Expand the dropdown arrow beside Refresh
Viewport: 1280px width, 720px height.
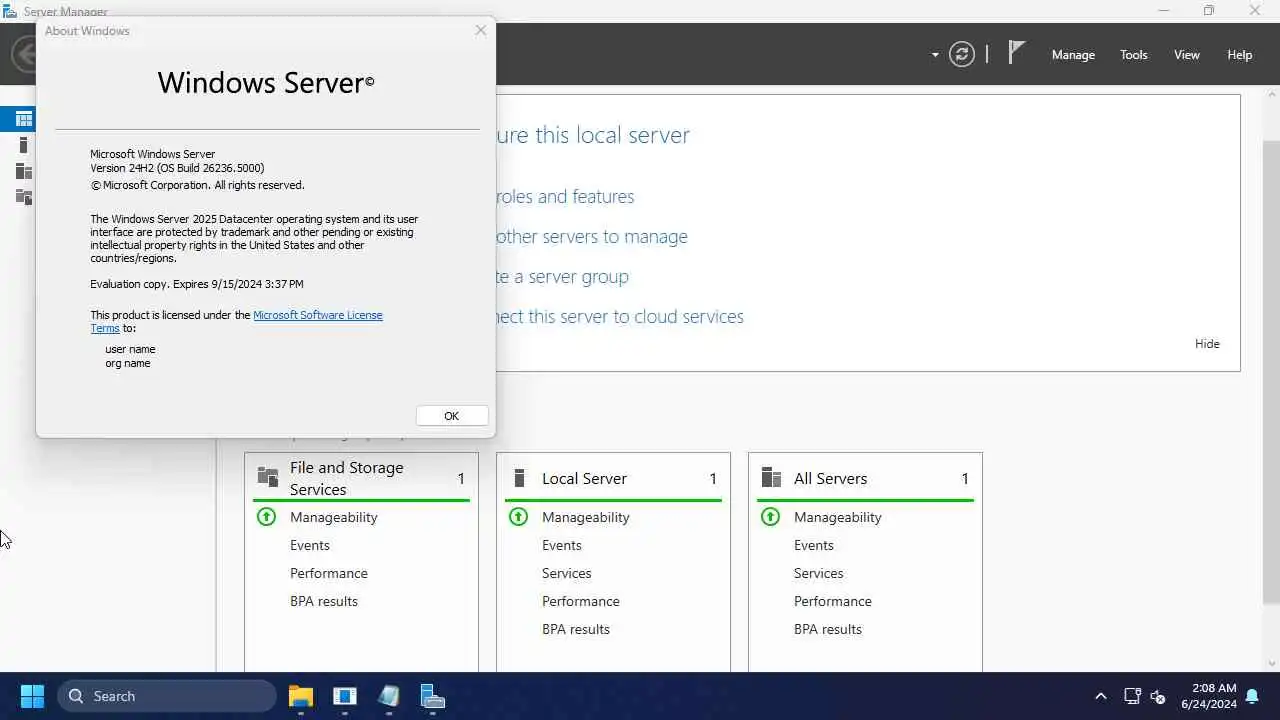click(935, 55)
